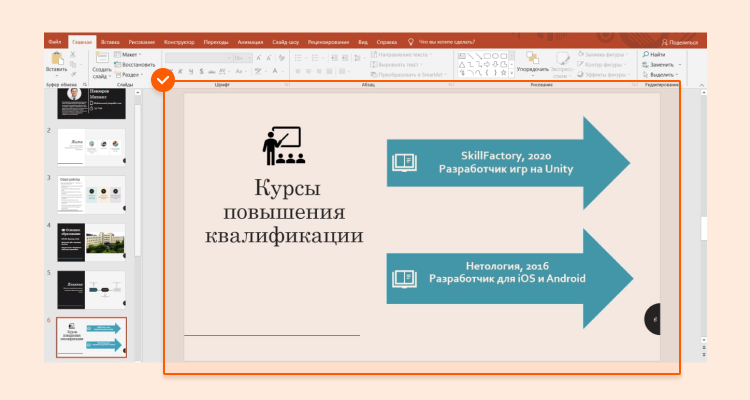750x400 pixels.
Task: Toggle bulleted list button
Action: 298,58
